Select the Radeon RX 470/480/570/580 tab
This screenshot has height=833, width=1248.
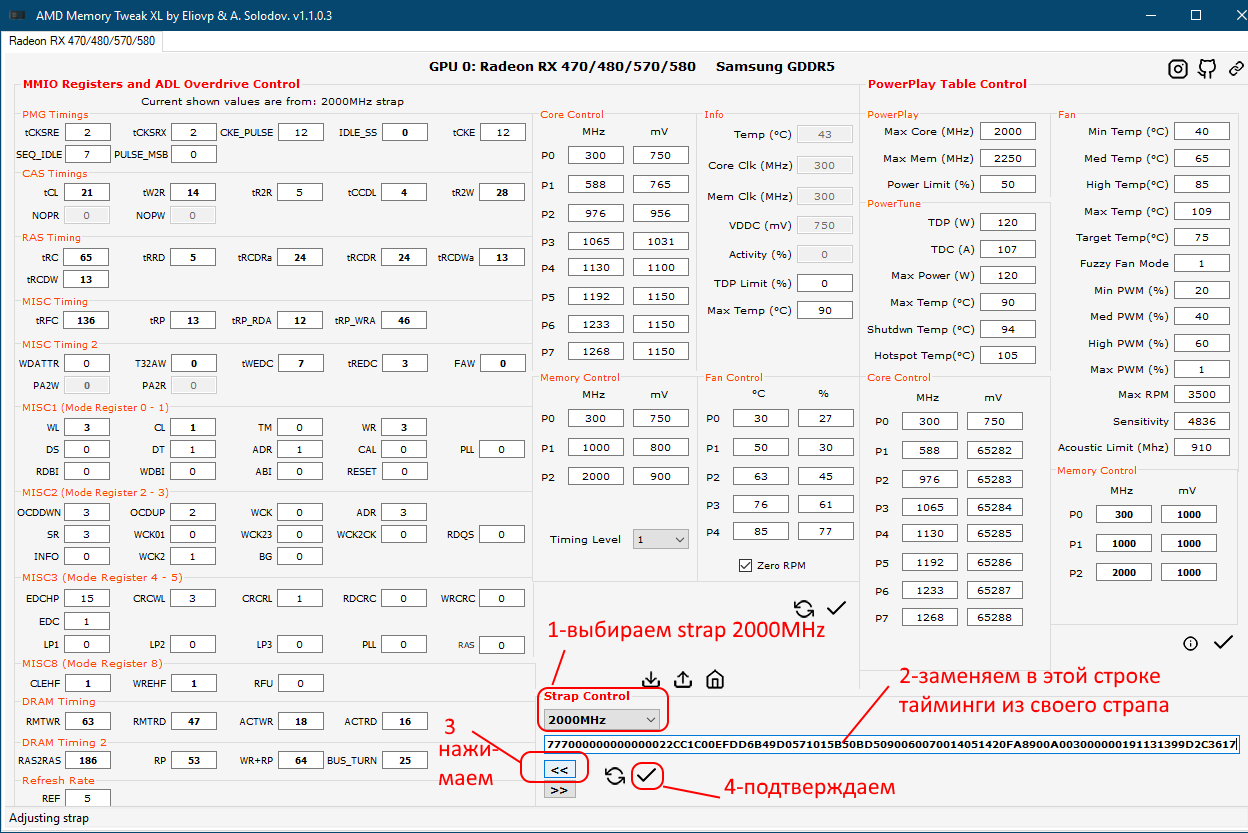tap(82, 41)
